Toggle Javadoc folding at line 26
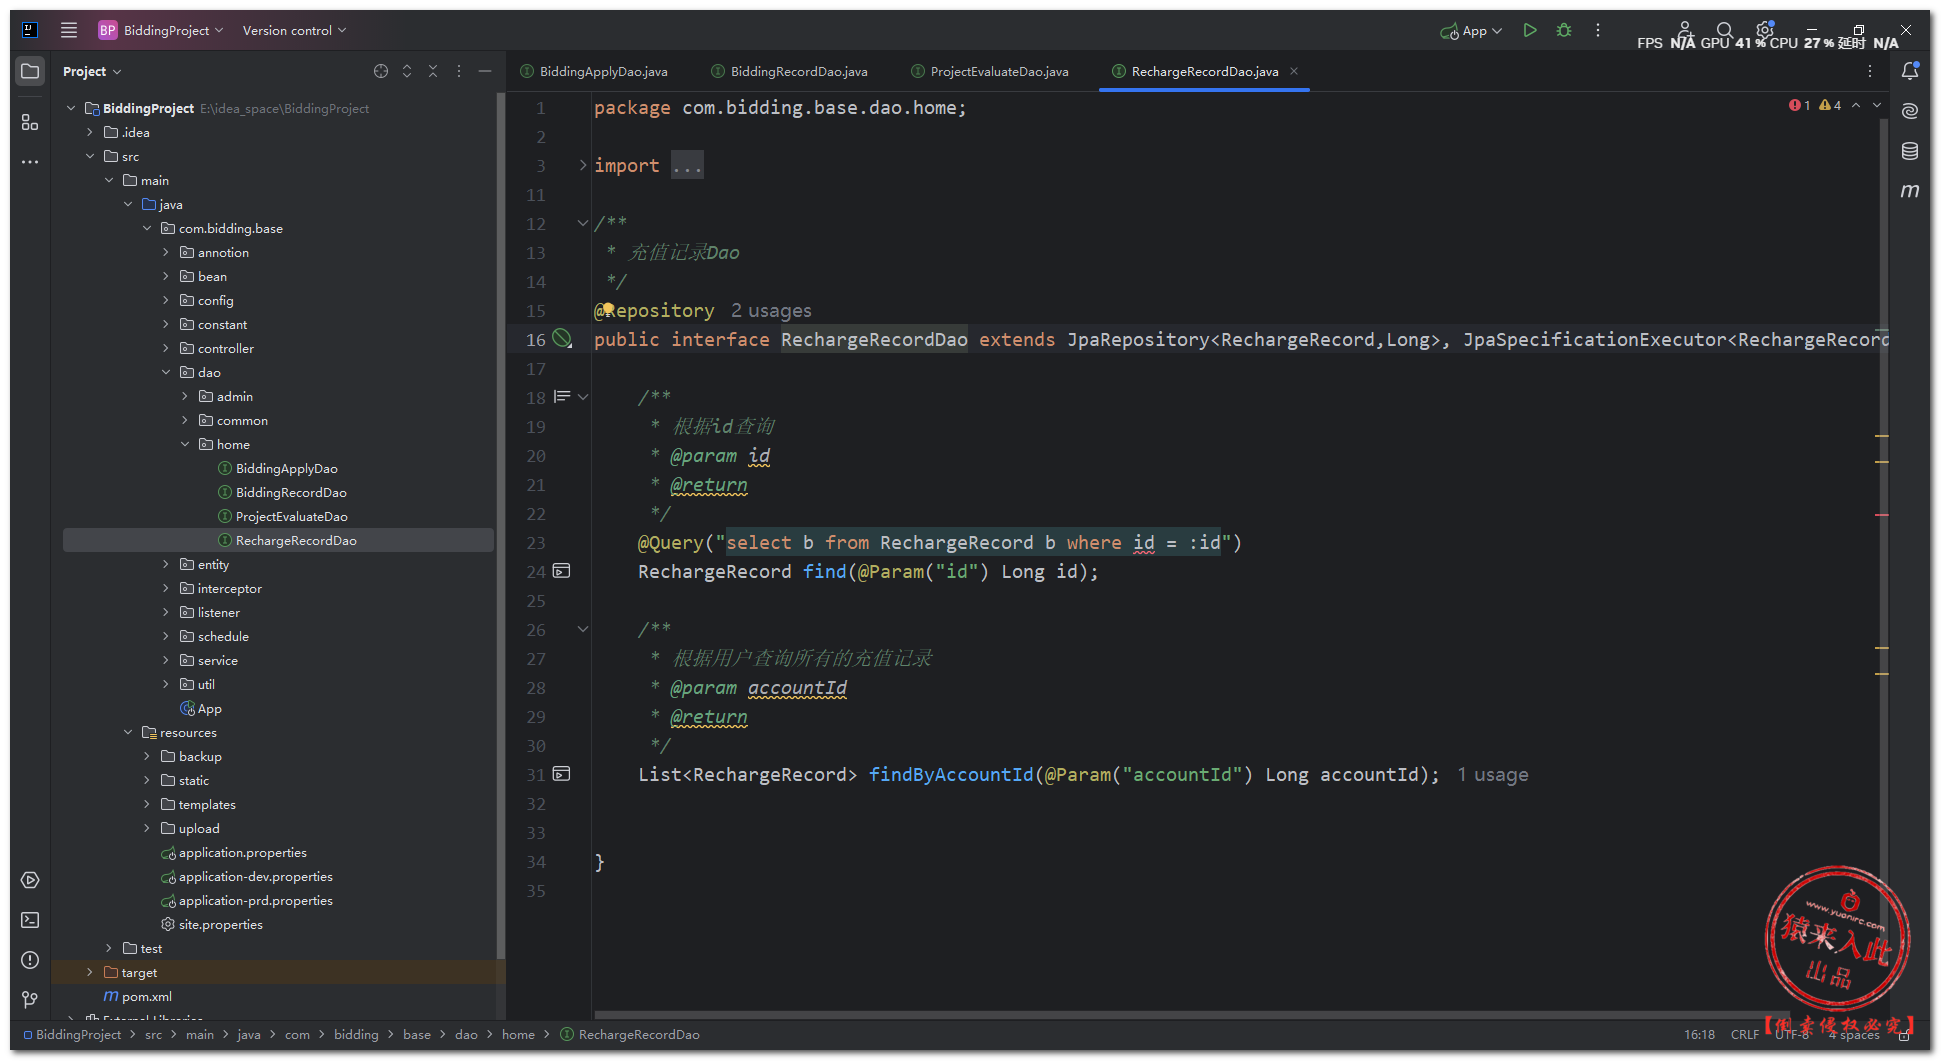The width and height of the screenshot is (1941, 1061). tap(582, 629)
